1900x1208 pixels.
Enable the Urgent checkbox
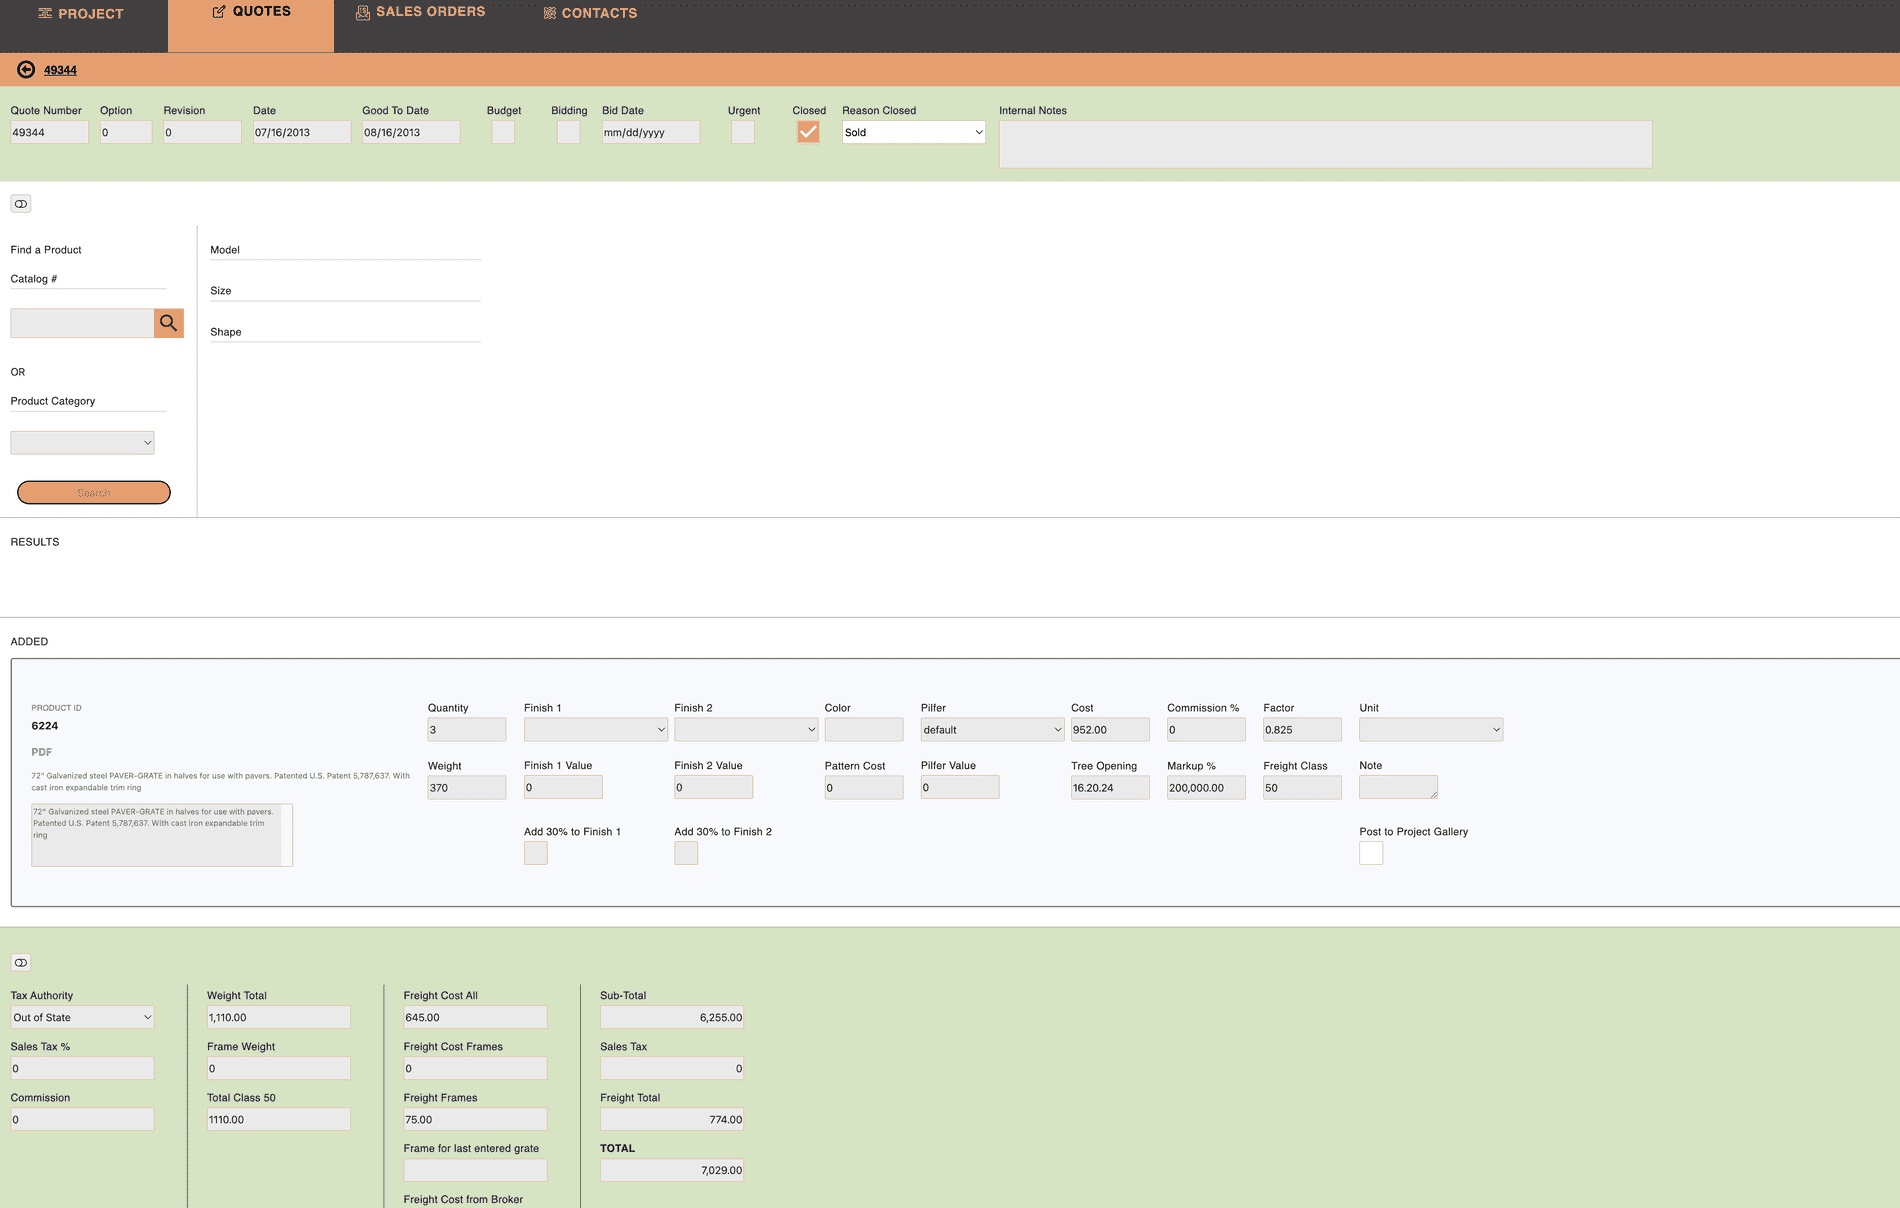743,132
